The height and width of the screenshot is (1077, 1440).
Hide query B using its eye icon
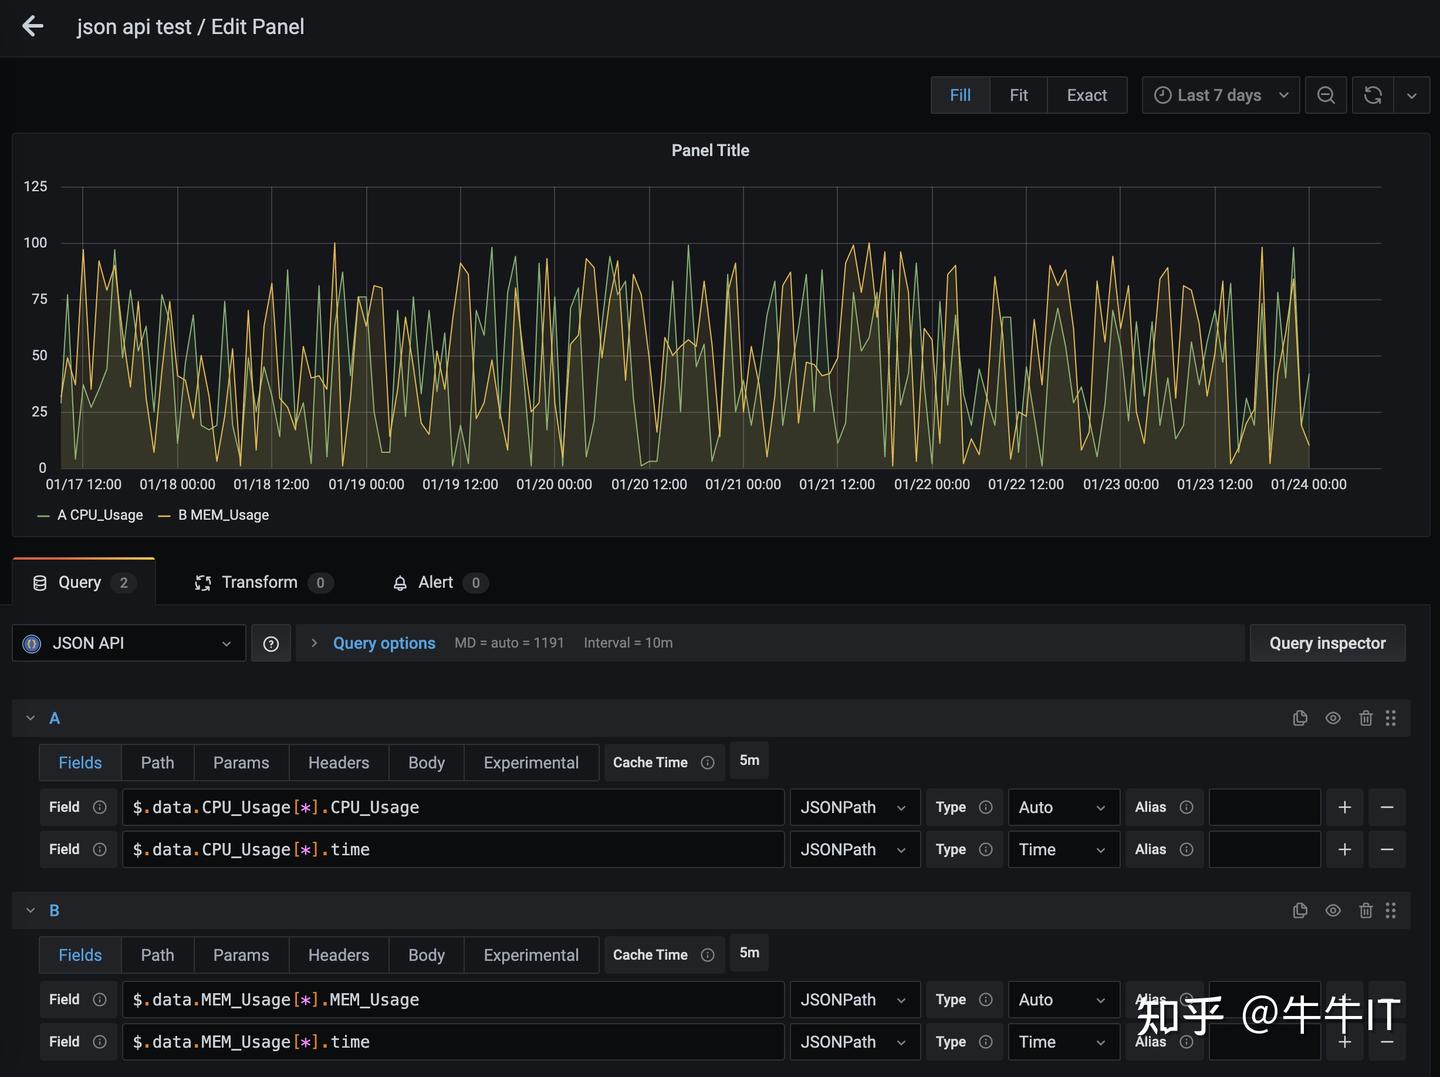[1333, 910]
